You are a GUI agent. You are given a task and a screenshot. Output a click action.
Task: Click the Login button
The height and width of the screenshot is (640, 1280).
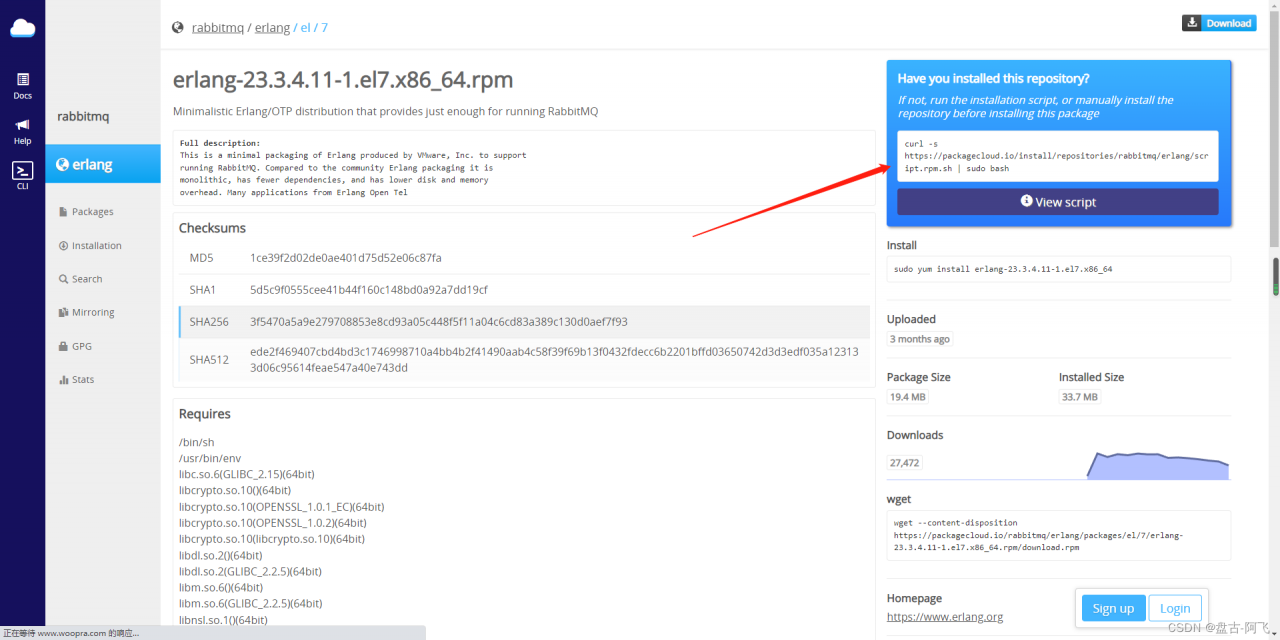tap(1175, 608)
